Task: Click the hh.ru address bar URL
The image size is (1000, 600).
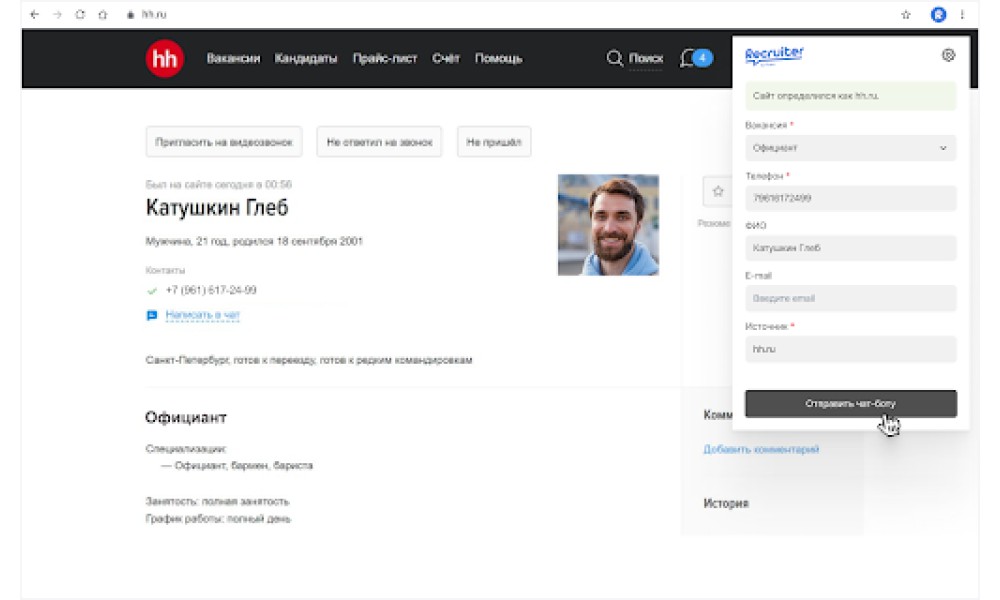Action: tap(154, 15)
